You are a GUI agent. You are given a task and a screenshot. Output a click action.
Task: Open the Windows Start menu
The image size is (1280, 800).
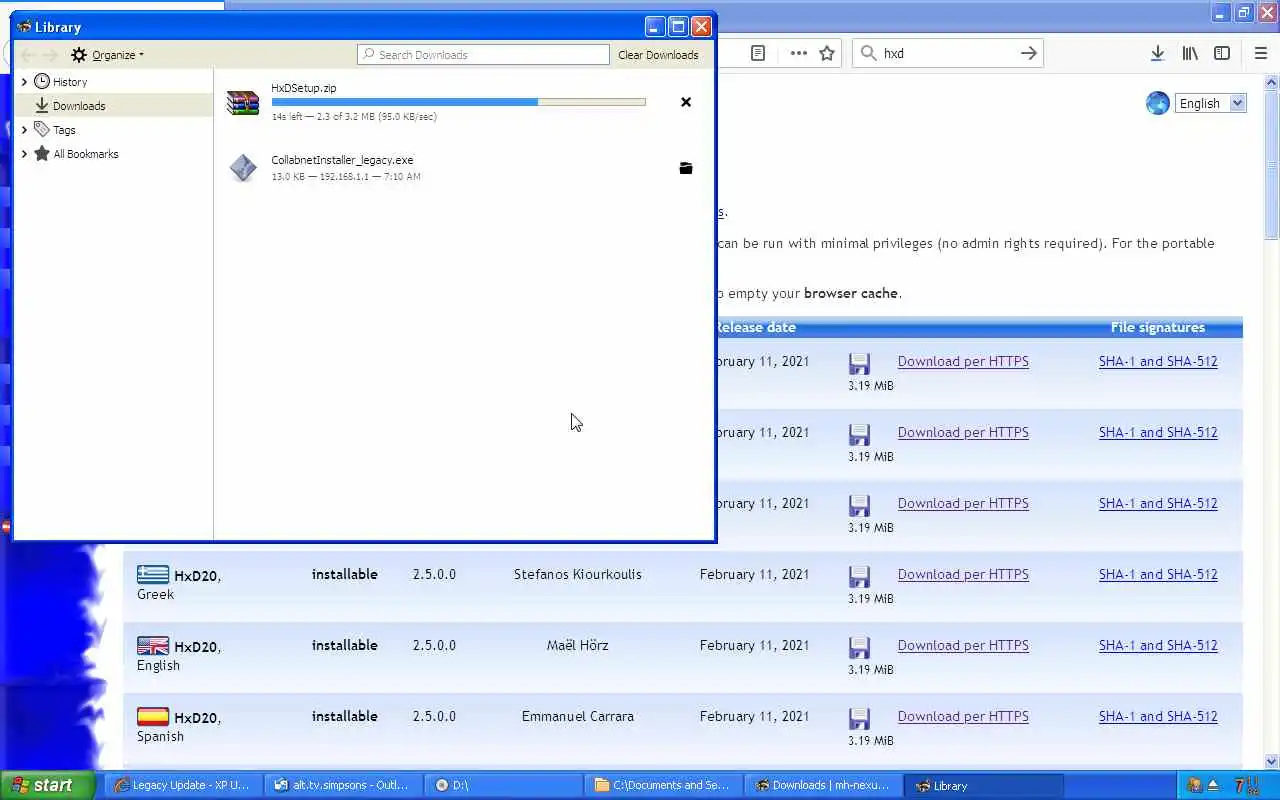coord(47,785)
